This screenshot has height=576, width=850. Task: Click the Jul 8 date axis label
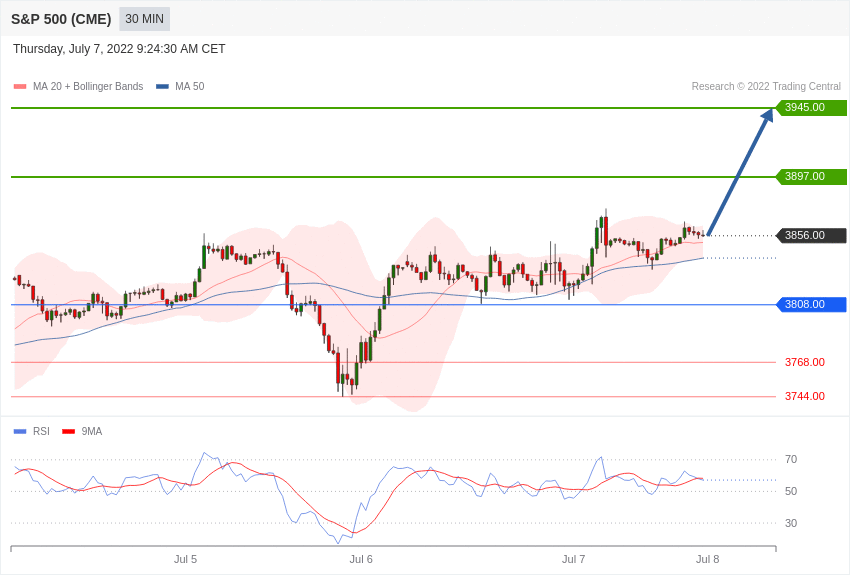(707, 559)
